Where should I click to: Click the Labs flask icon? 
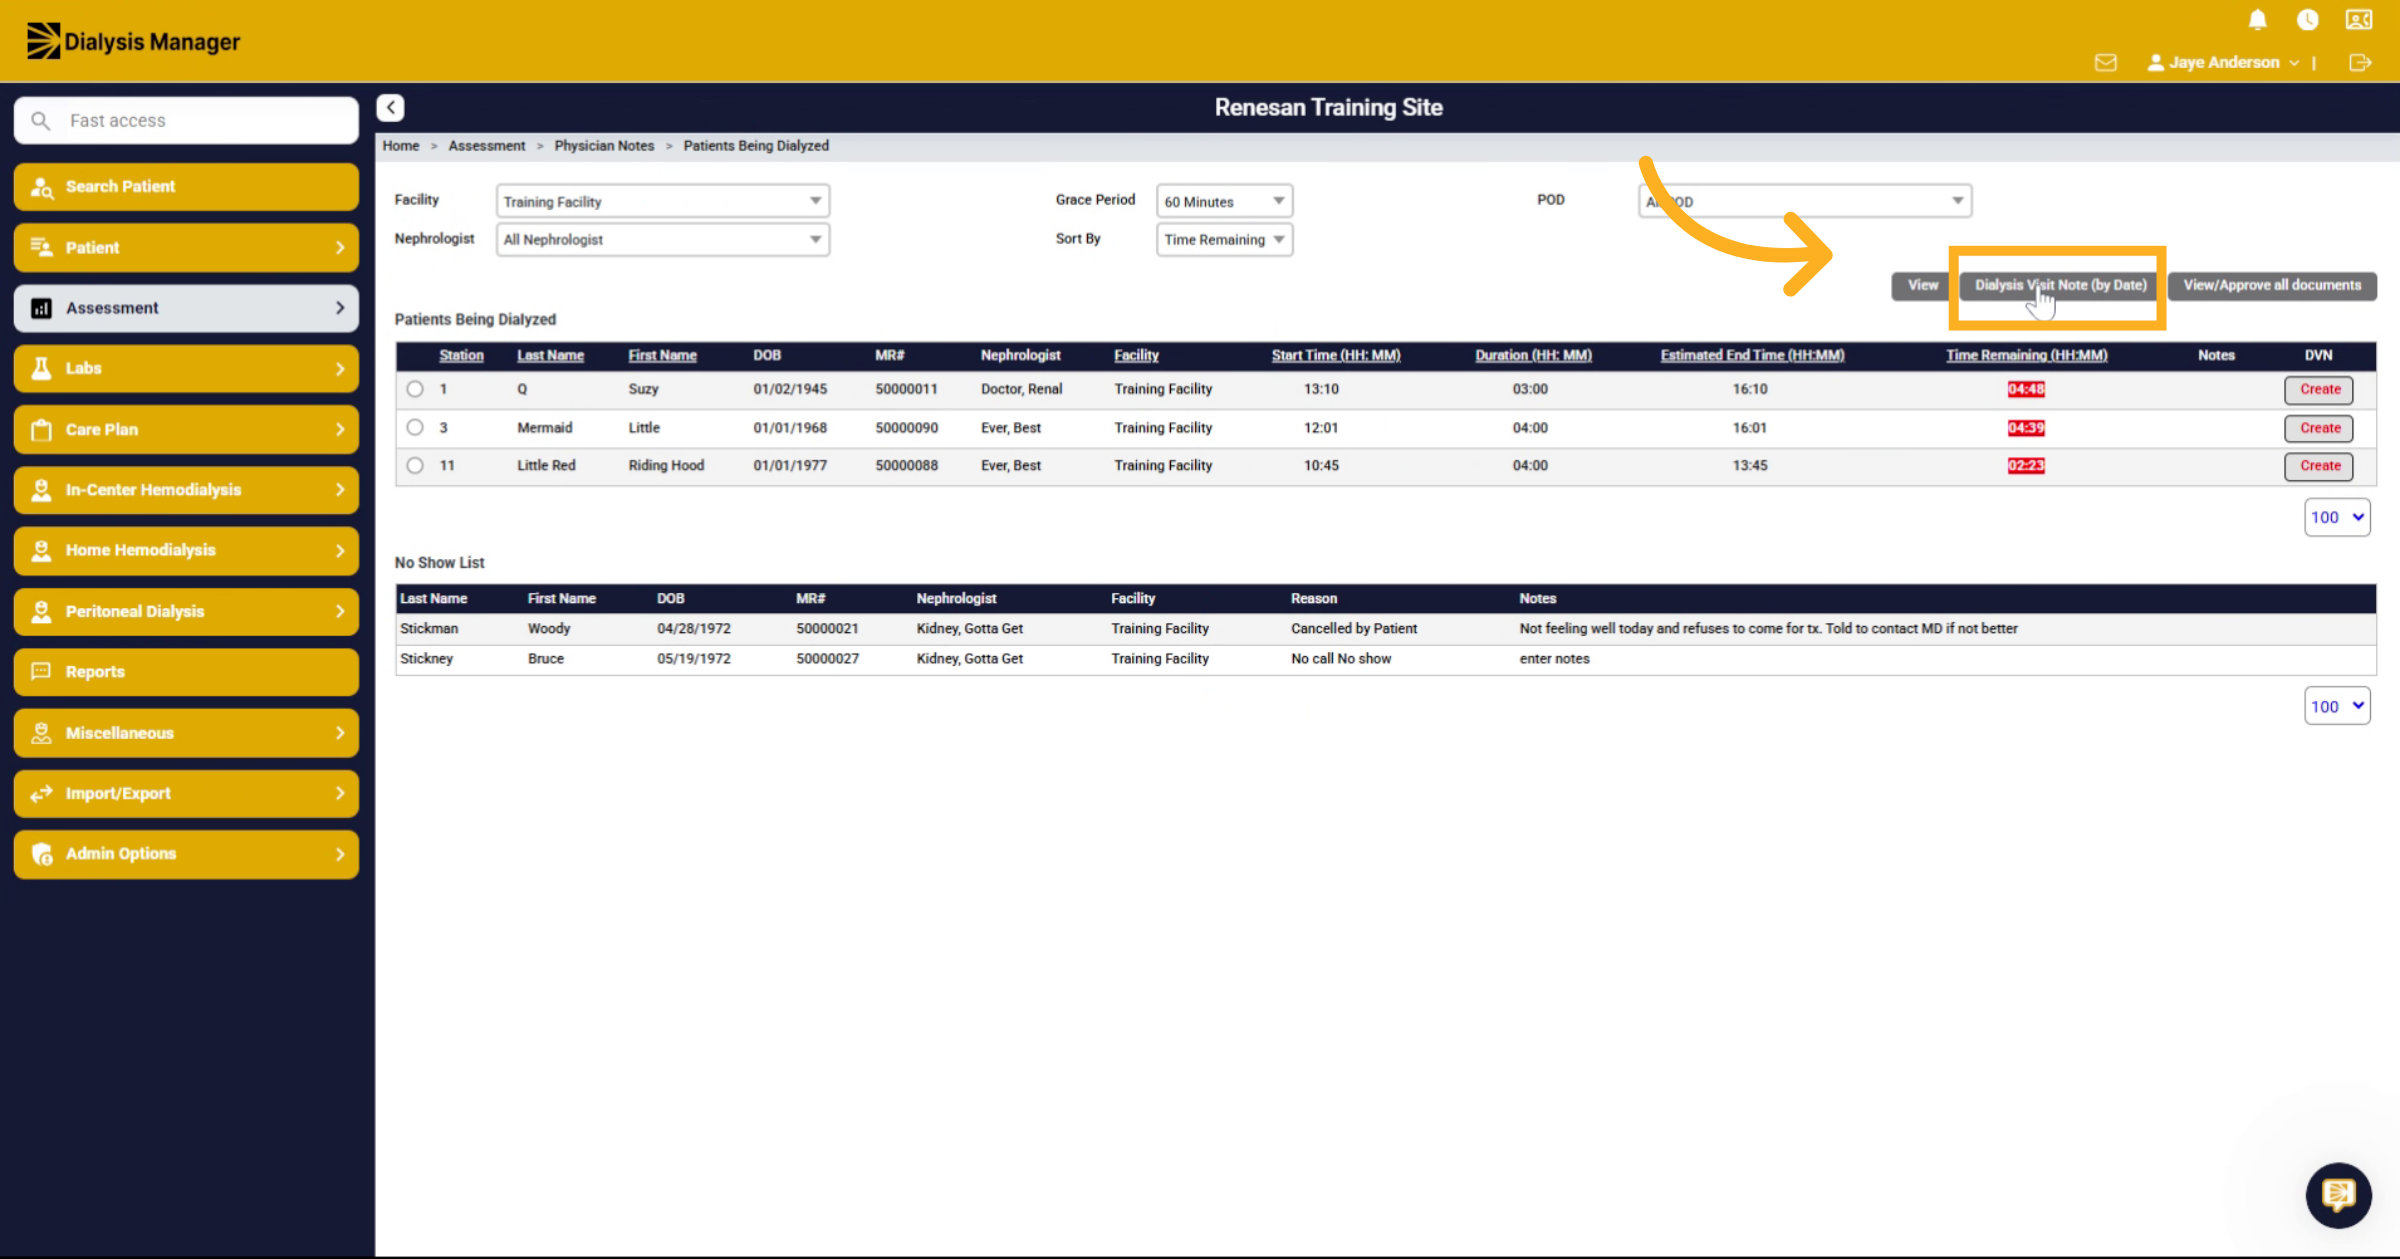click(x=41, y=368)
